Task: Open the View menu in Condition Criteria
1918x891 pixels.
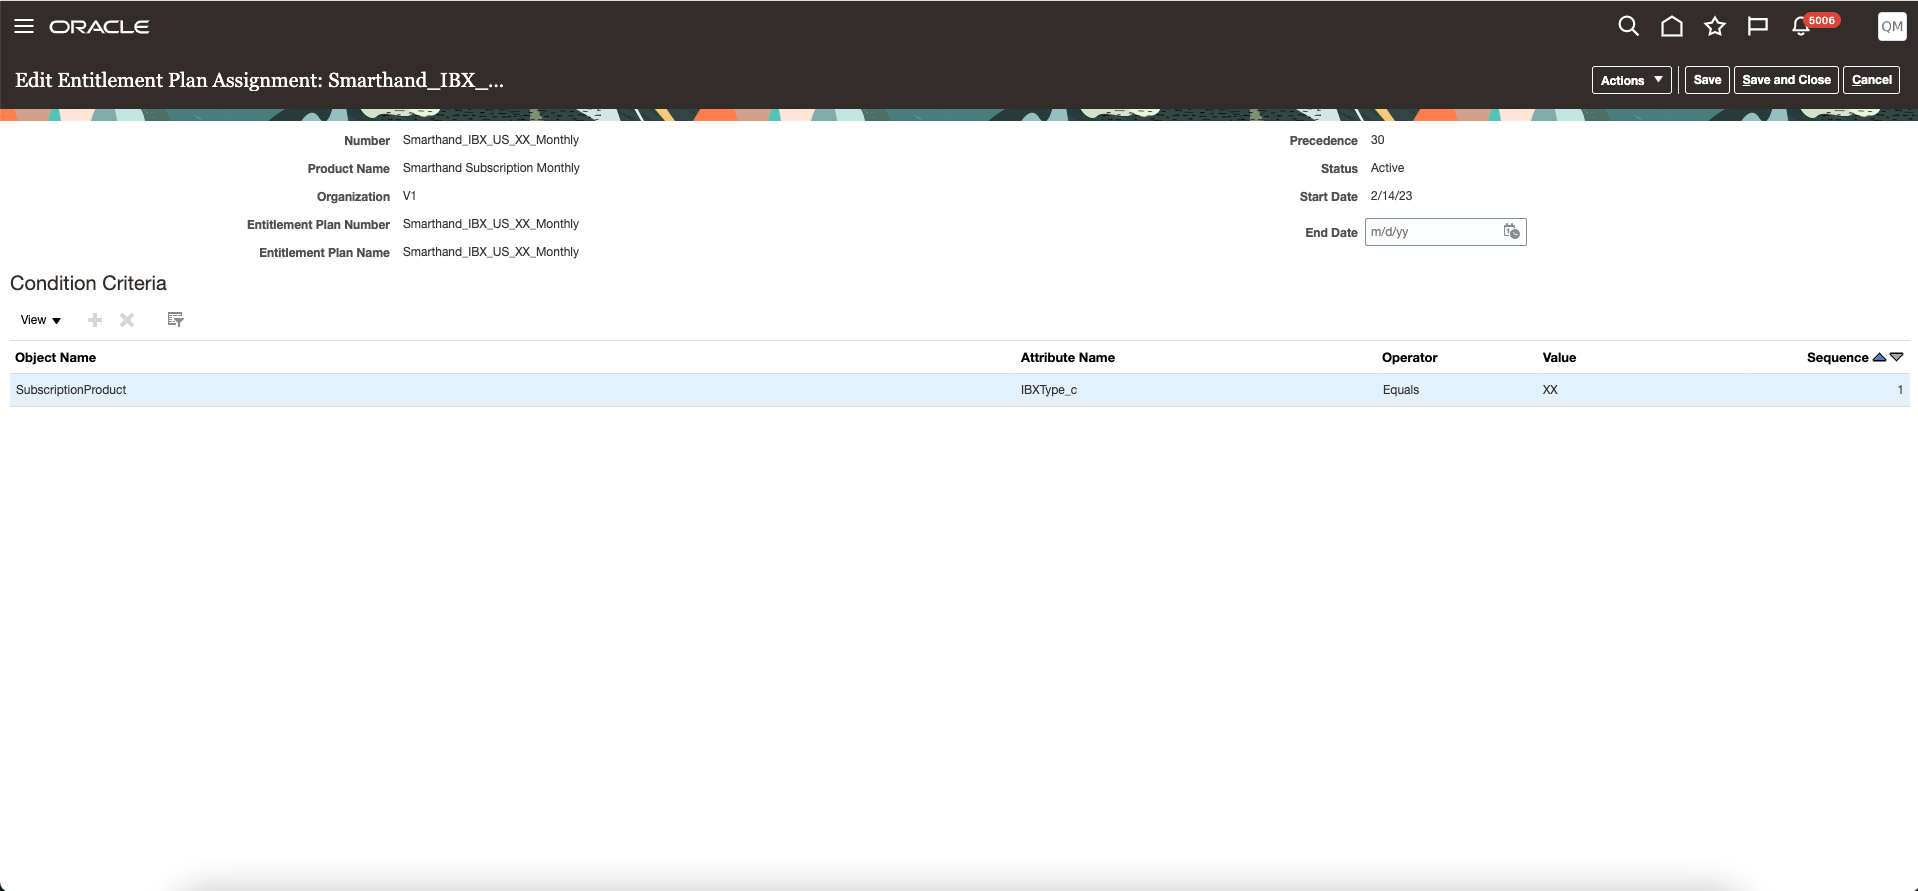Action: pos(41,320)
